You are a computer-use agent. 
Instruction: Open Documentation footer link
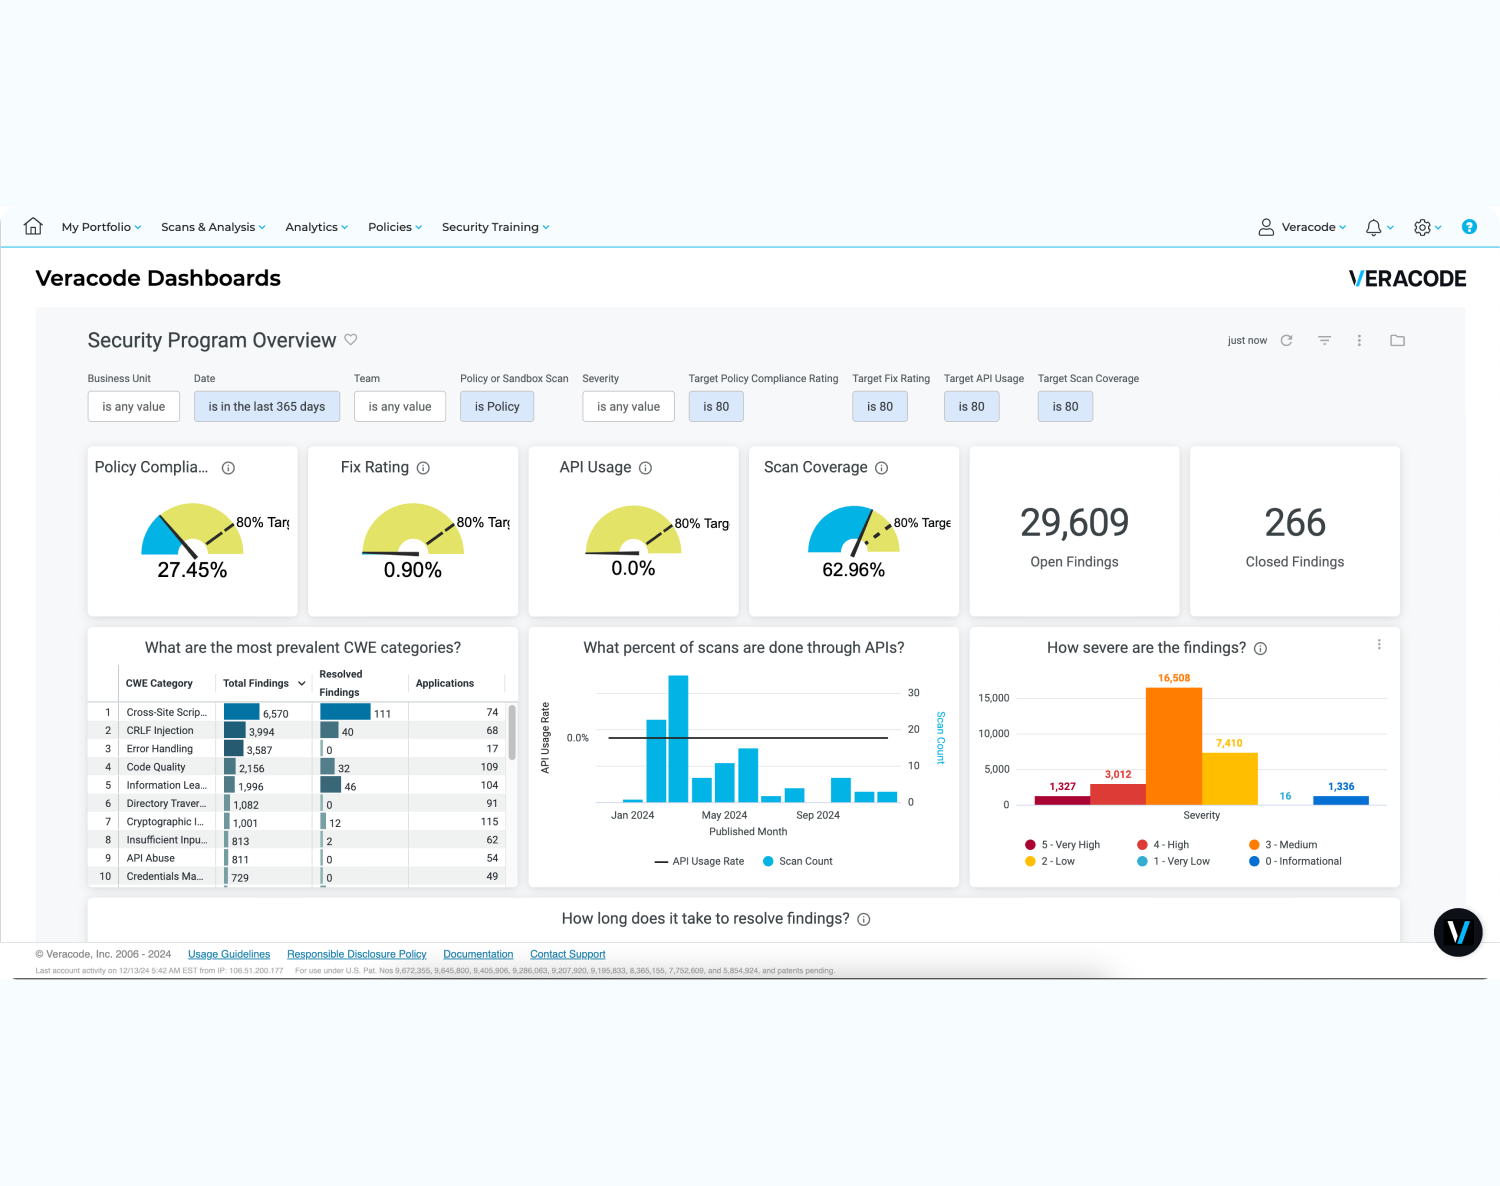click(478, 954)
